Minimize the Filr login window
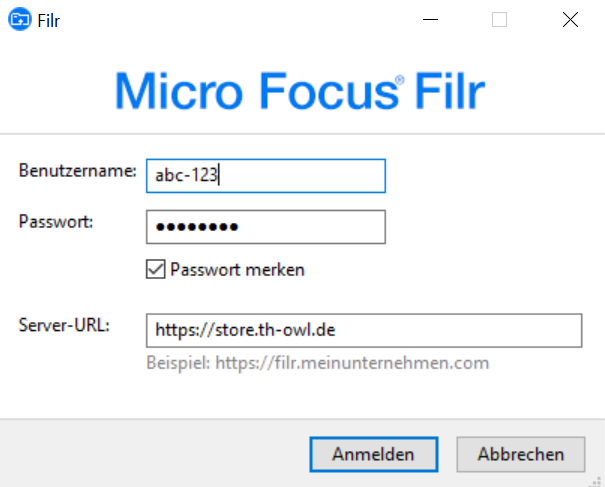 430,20
